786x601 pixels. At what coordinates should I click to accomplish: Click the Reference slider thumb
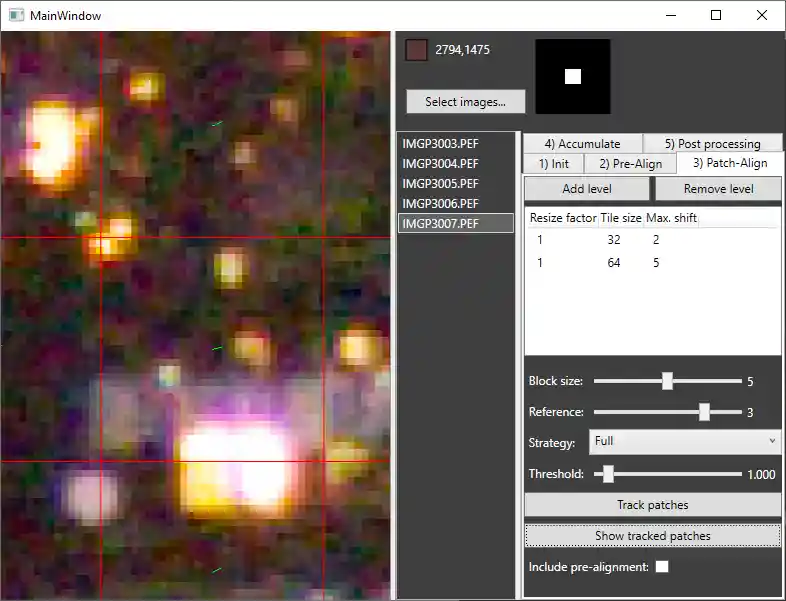click(704, 412)
